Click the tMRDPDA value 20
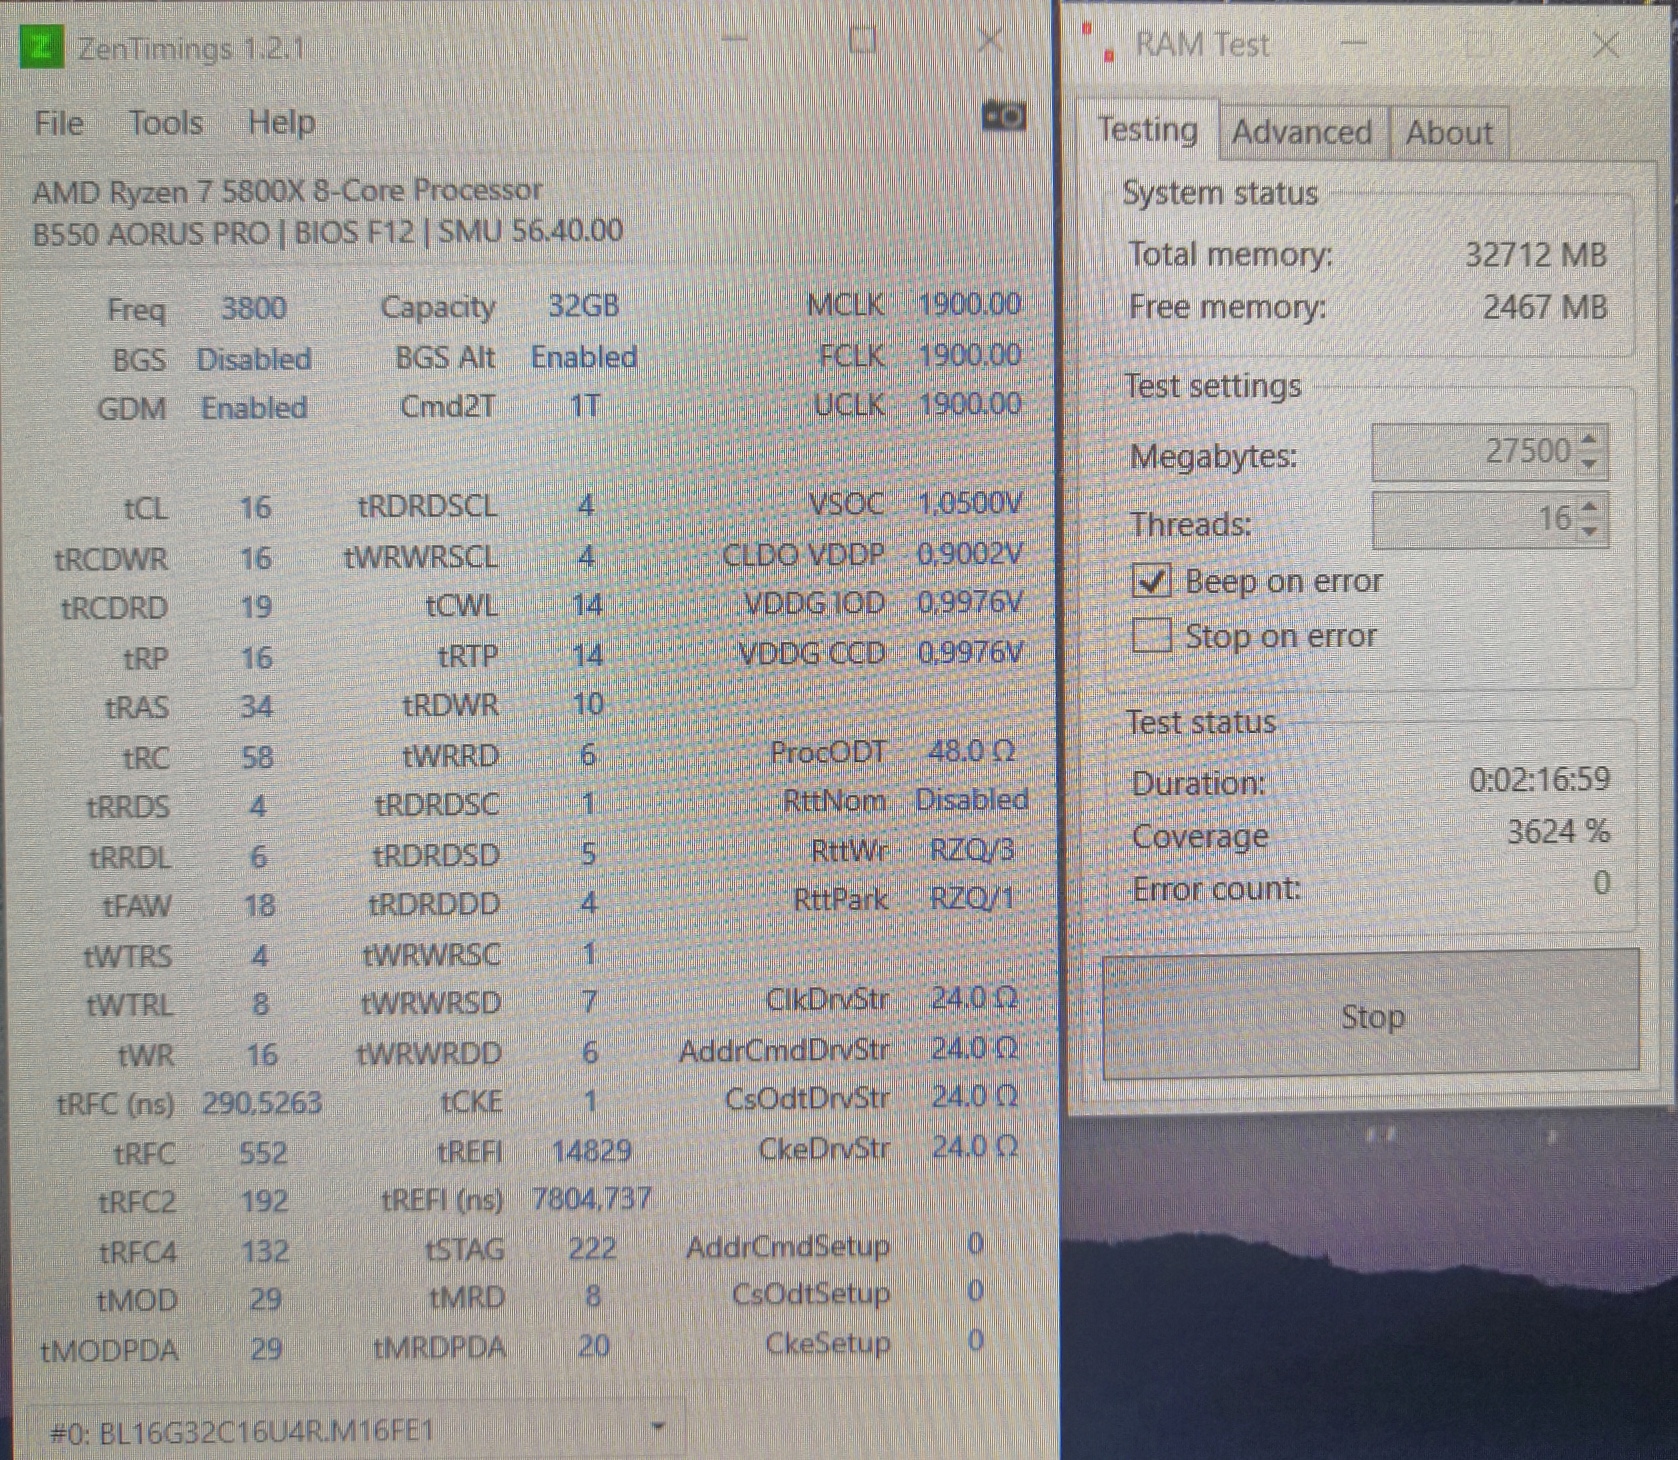The image size is (1678, 1460). pos(594,1346)
